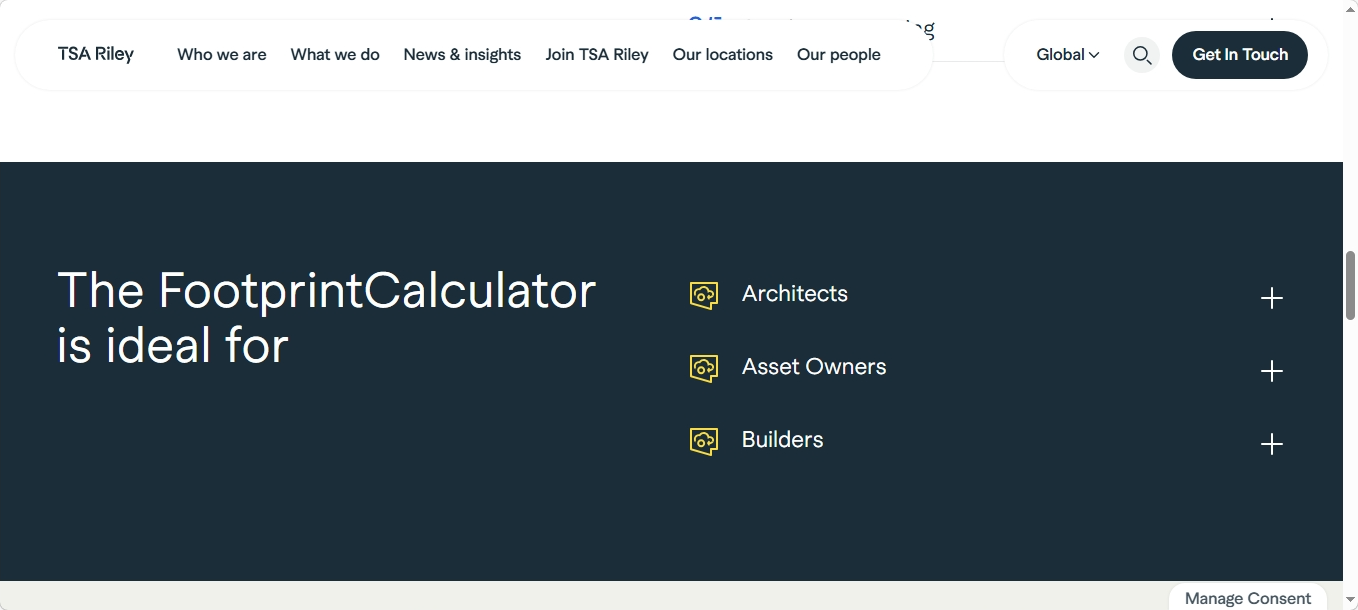Go to News & insights
Screen dimensions: 1358x610
coord(462,55)
